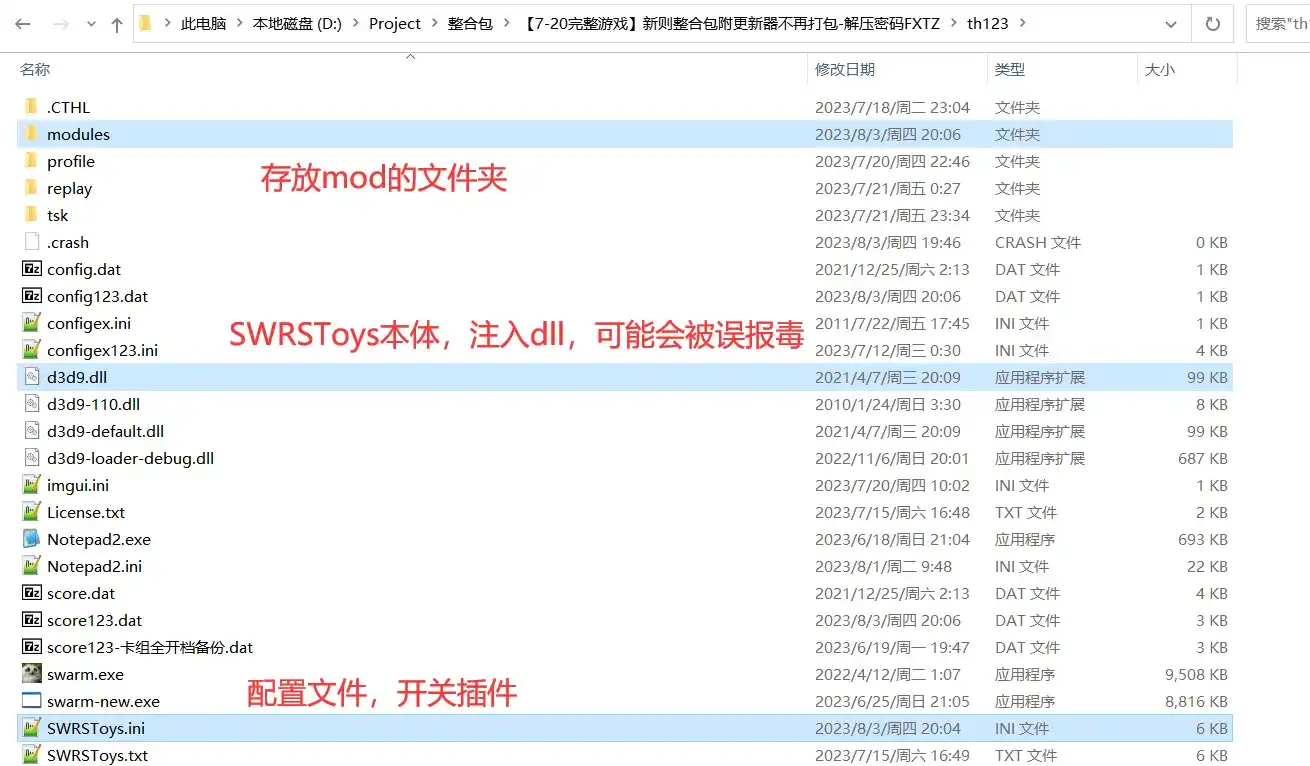Click the 2022/4/12/周二 1:07 date cell
The width and height of the screenshot is (1310, 766).
point(888,674)
